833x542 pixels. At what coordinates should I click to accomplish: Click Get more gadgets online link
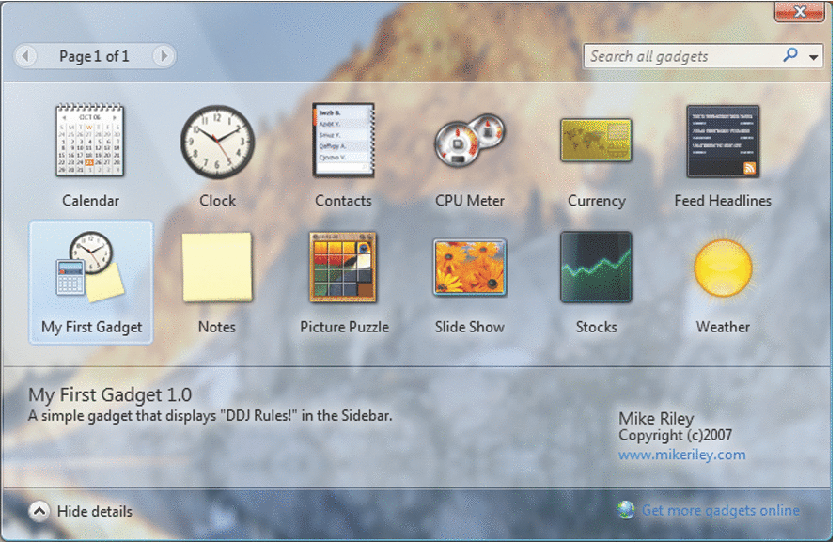720,510
